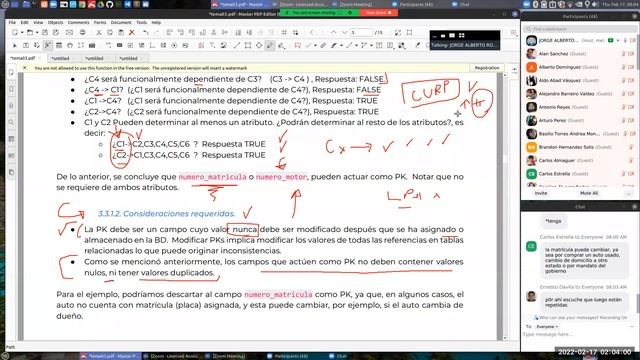Screen dimensions: 640x360
Task: Toggle Alberto Dominguez's microphone icon
Action: point(624,67)
